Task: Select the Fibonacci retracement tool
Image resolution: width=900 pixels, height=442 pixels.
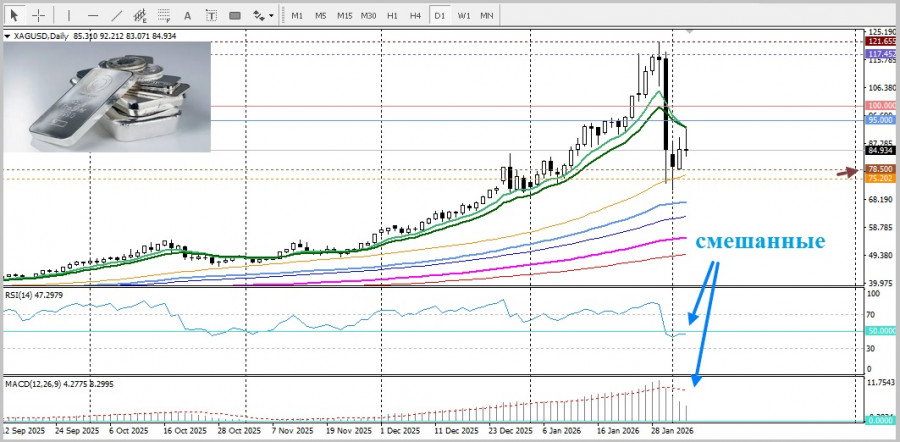Action: pyautogui.click(x=164, y=15)
